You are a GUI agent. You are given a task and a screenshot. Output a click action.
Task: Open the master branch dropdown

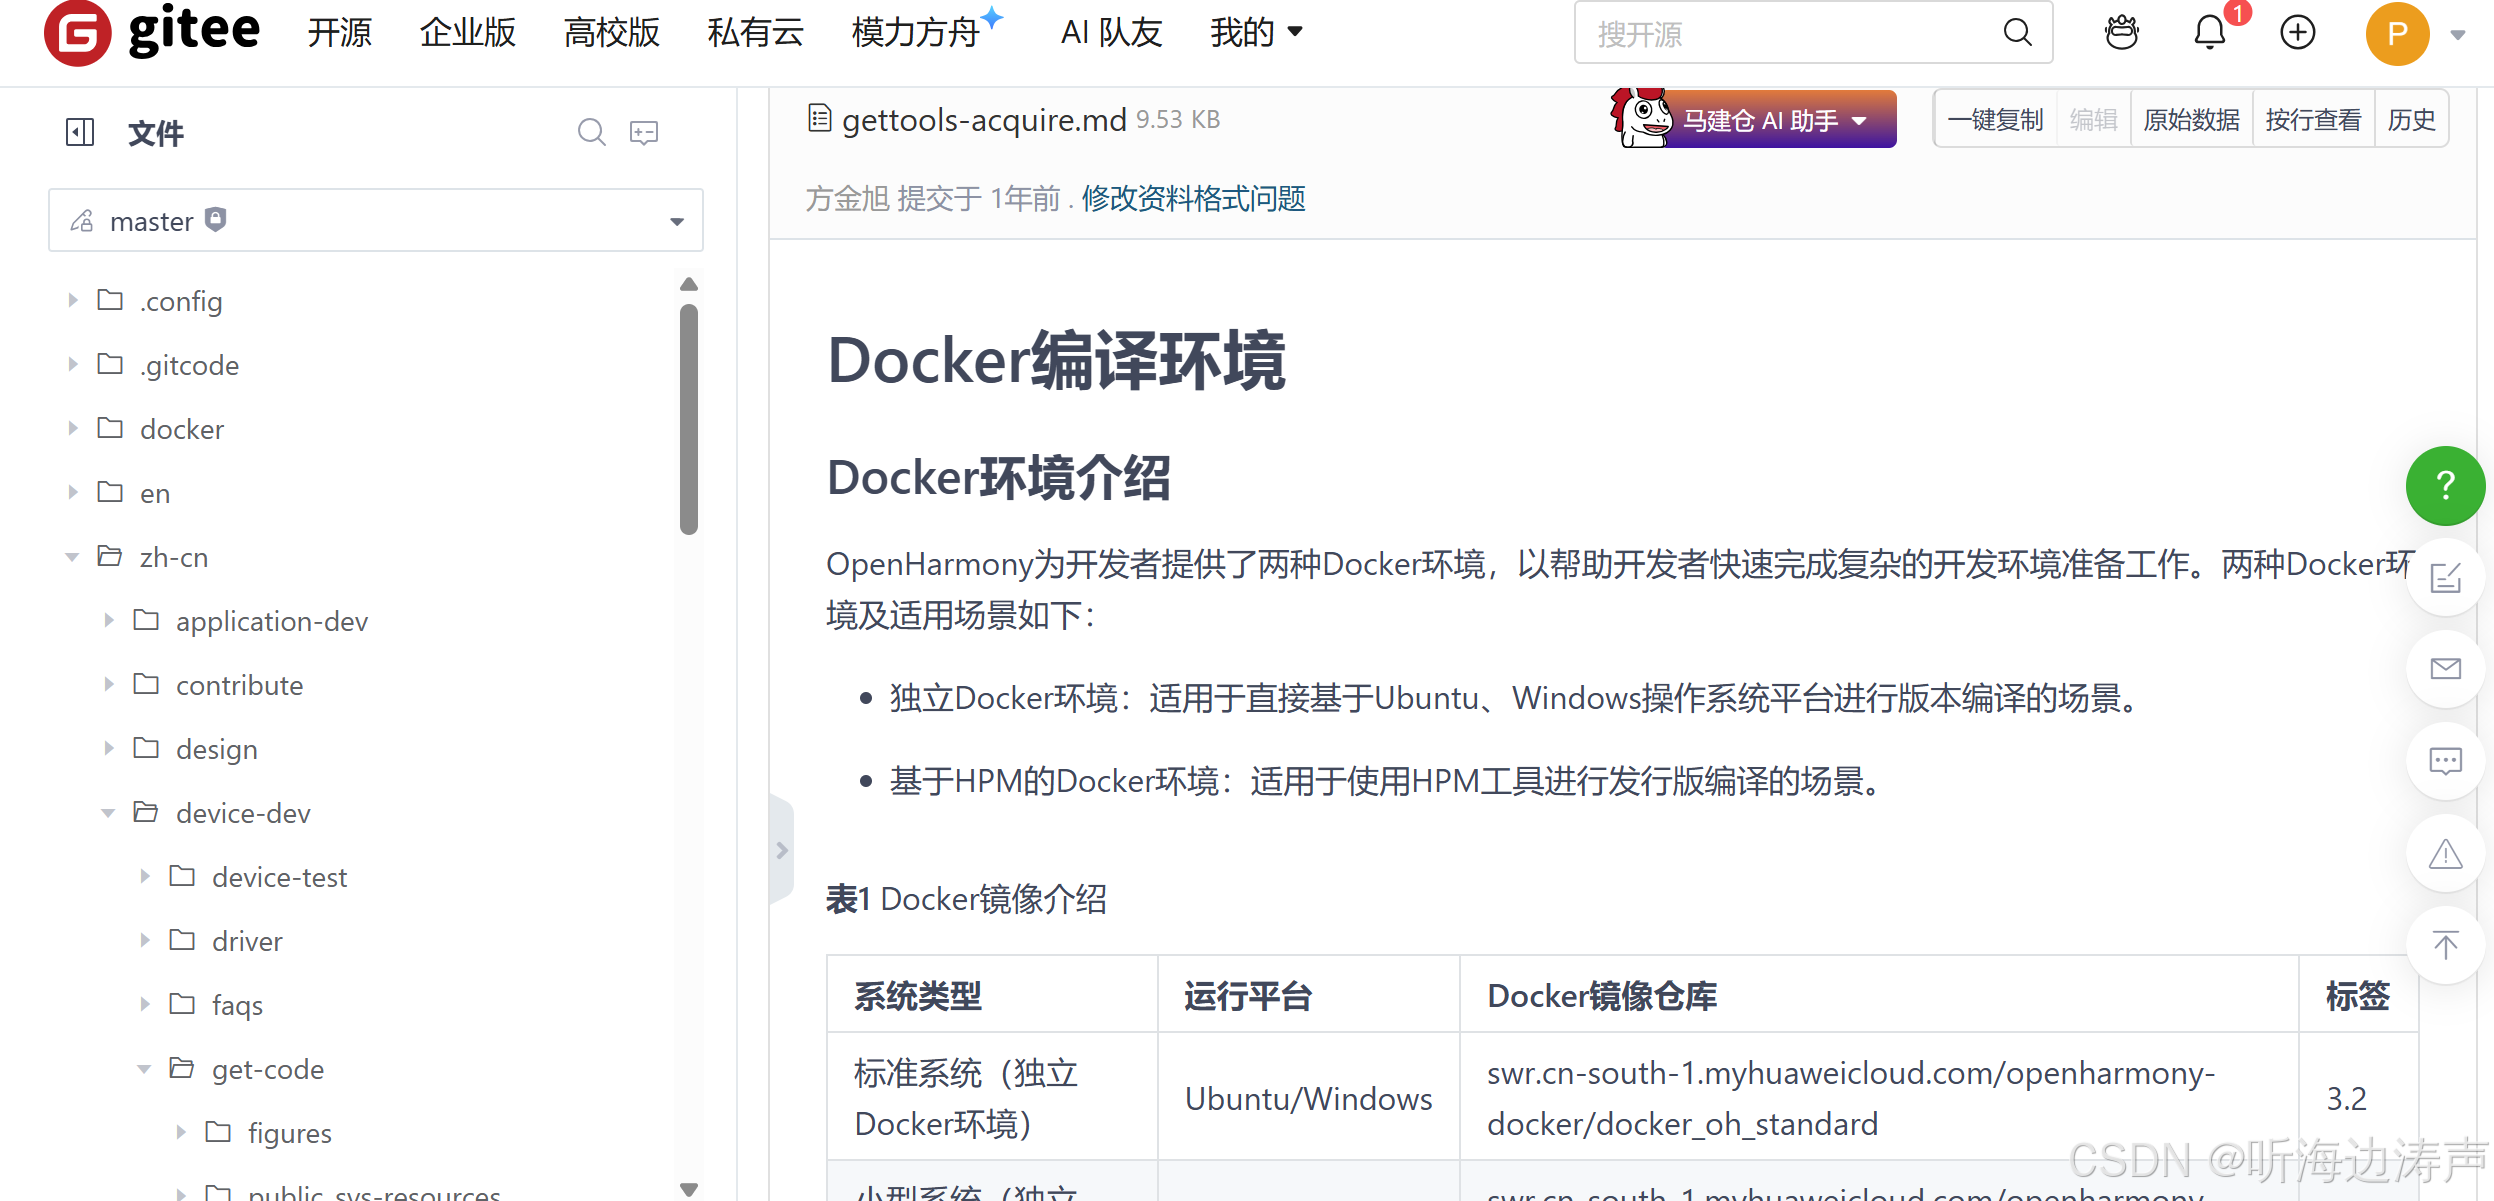tap(376, 220)
